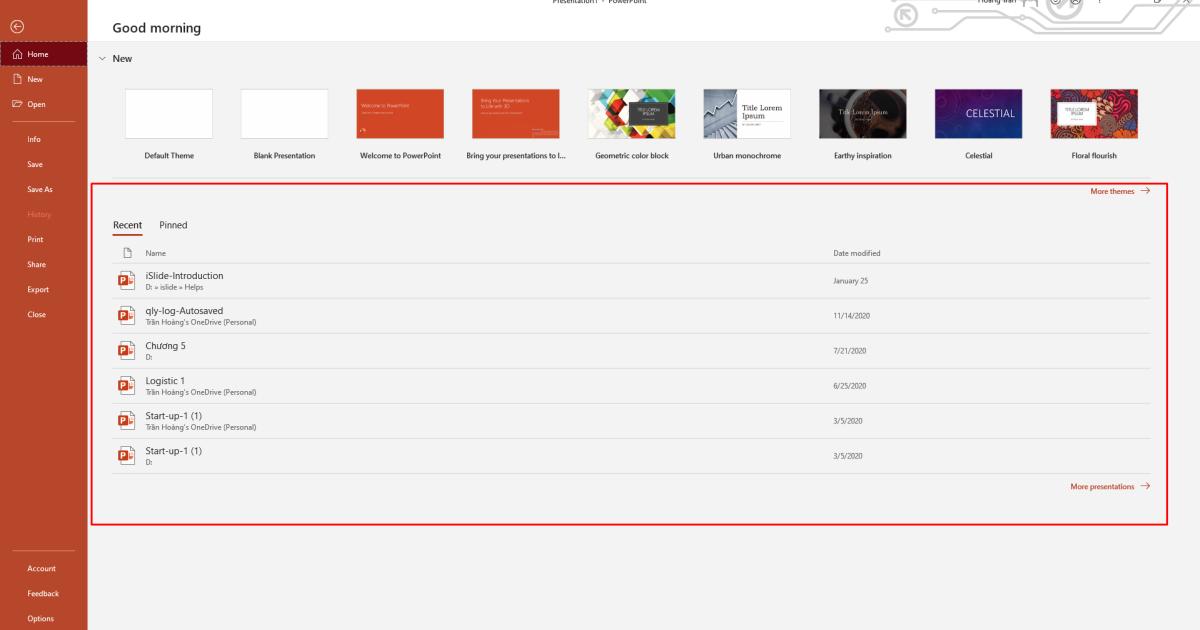Open the iSlide-Introduction file

pyautogui.click(x=631, y=280)
